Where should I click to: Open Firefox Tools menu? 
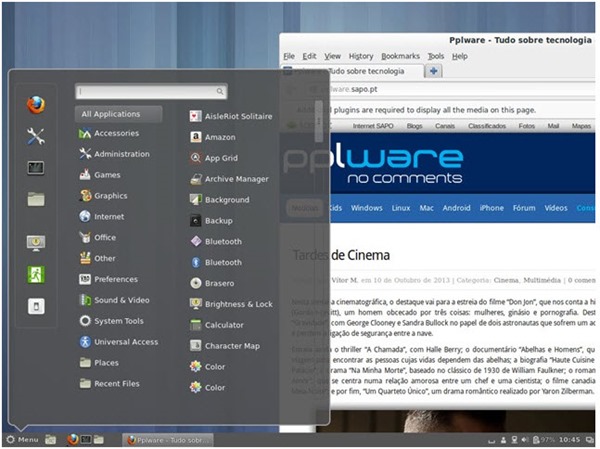[436, 56]
